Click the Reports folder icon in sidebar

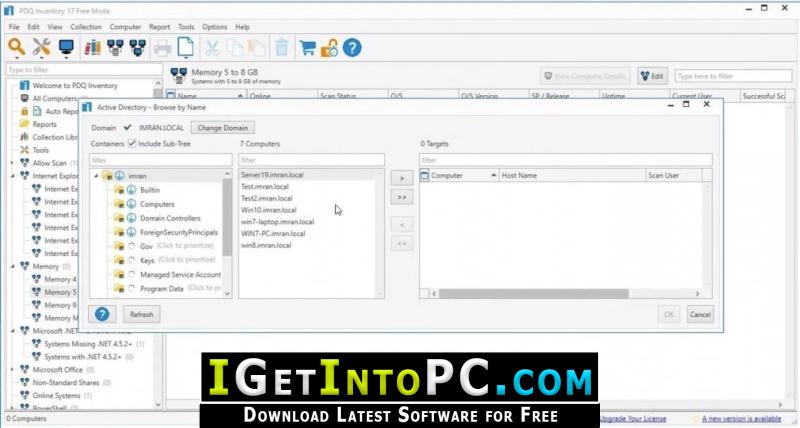24,124
